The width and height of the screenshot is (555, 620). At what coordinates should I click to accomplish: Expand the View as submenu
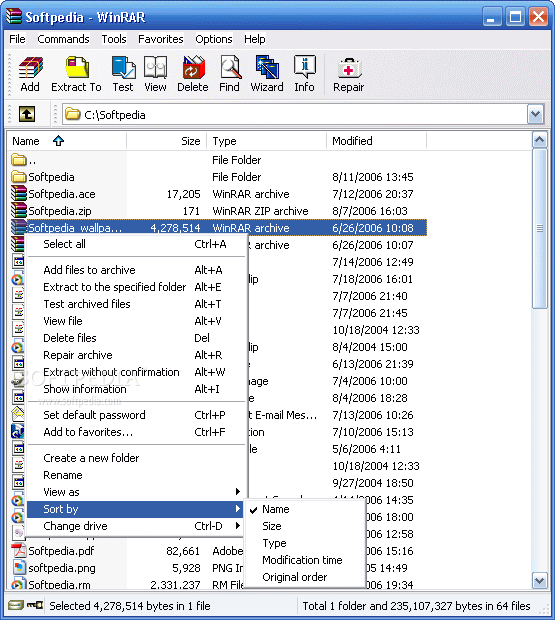click(136, 492)
